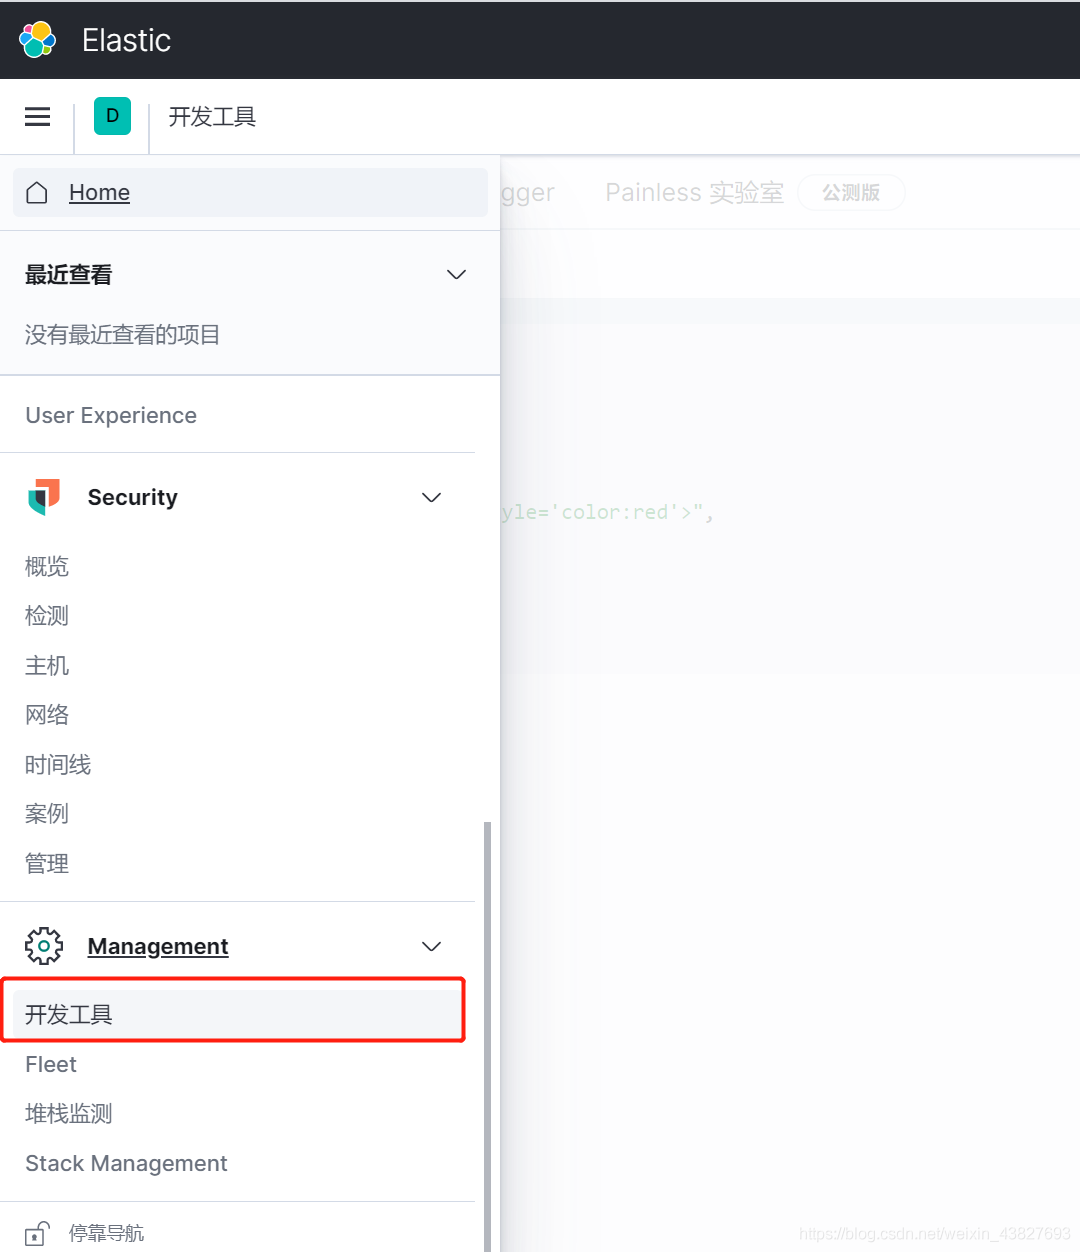This screenshot has height=1252, width=1080.
Task: Open the D space avatar
Action: [112, 116]
